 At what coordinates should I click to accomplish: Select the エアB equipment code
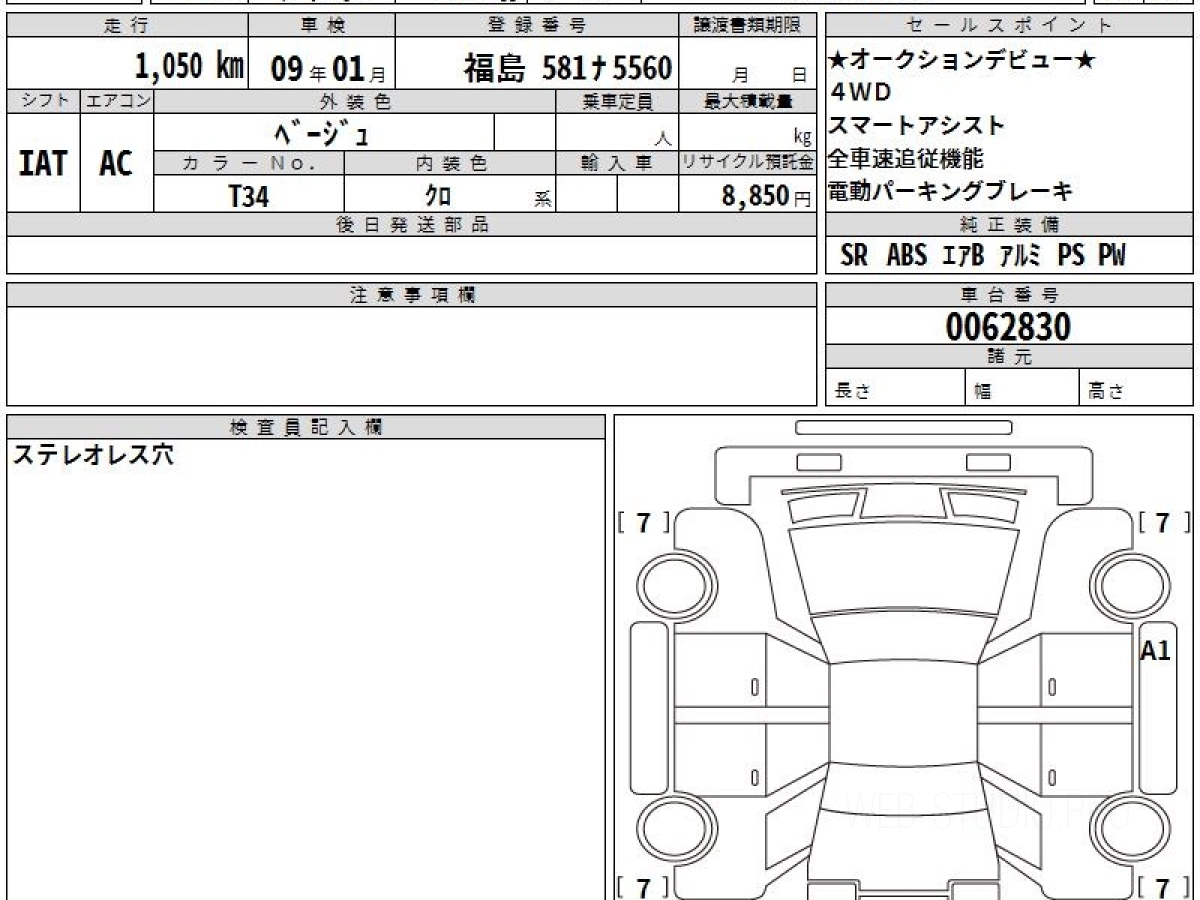coord(964,256)
